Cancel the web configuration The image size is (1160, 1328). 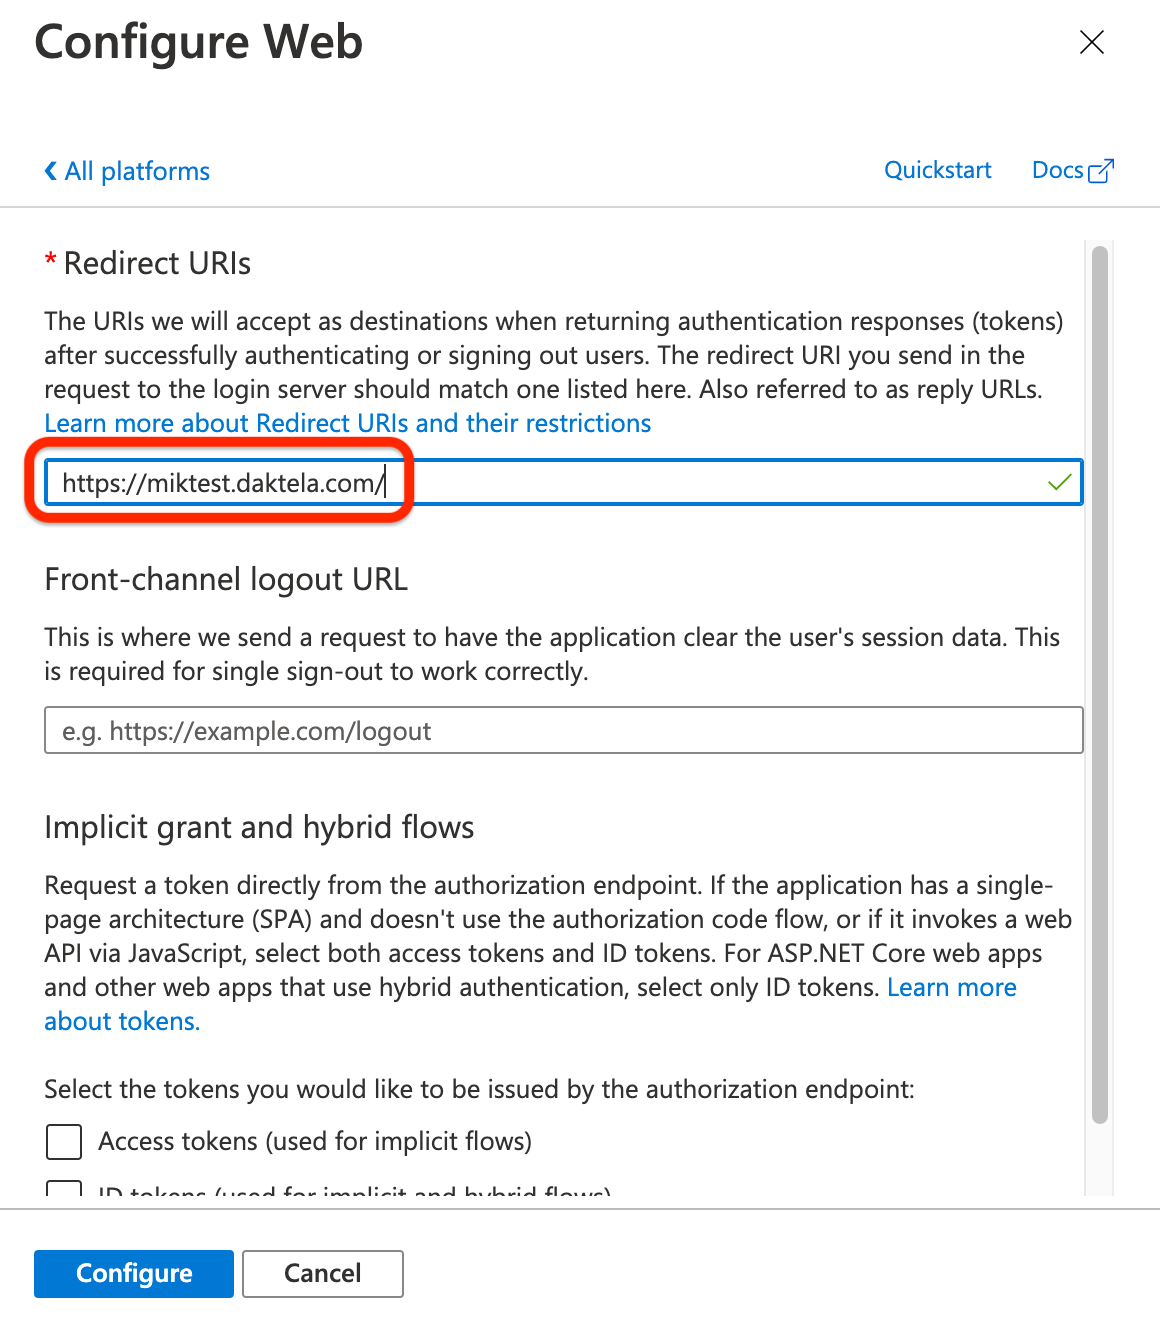coord(322,1273)
